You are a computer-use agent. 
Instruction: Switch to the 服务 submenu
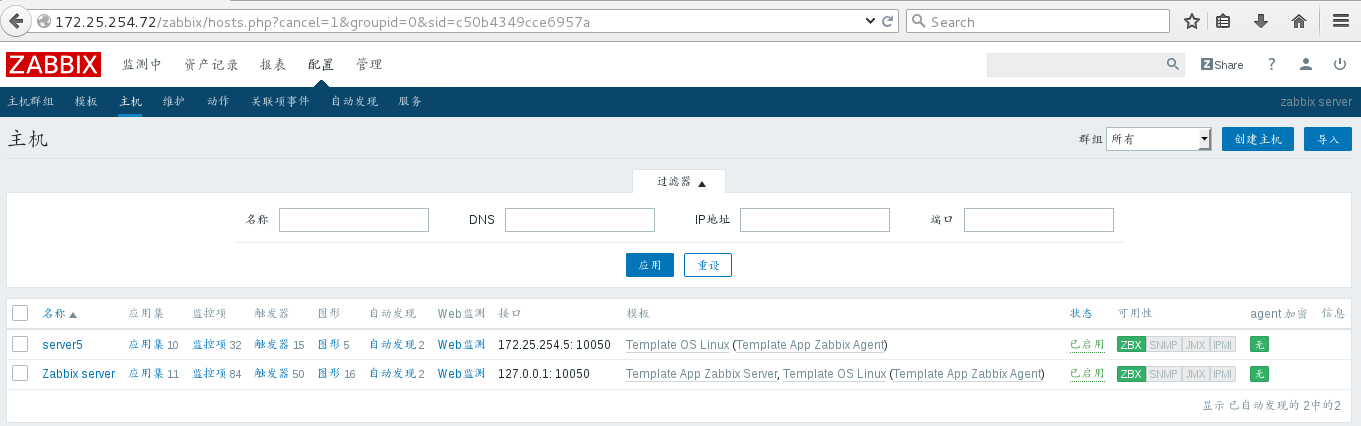410,102
